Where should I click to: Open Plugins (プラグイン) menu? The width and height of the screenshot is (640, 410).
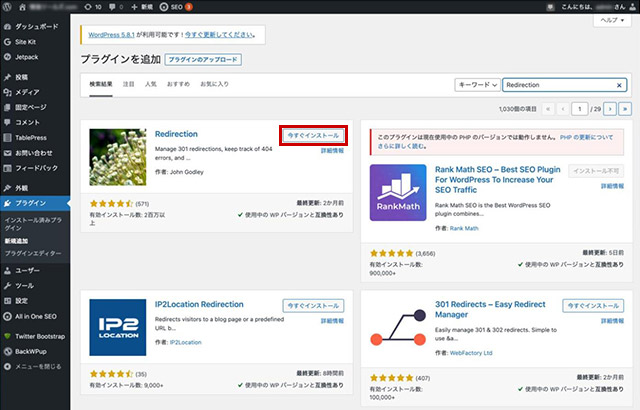tap(35, 203)
